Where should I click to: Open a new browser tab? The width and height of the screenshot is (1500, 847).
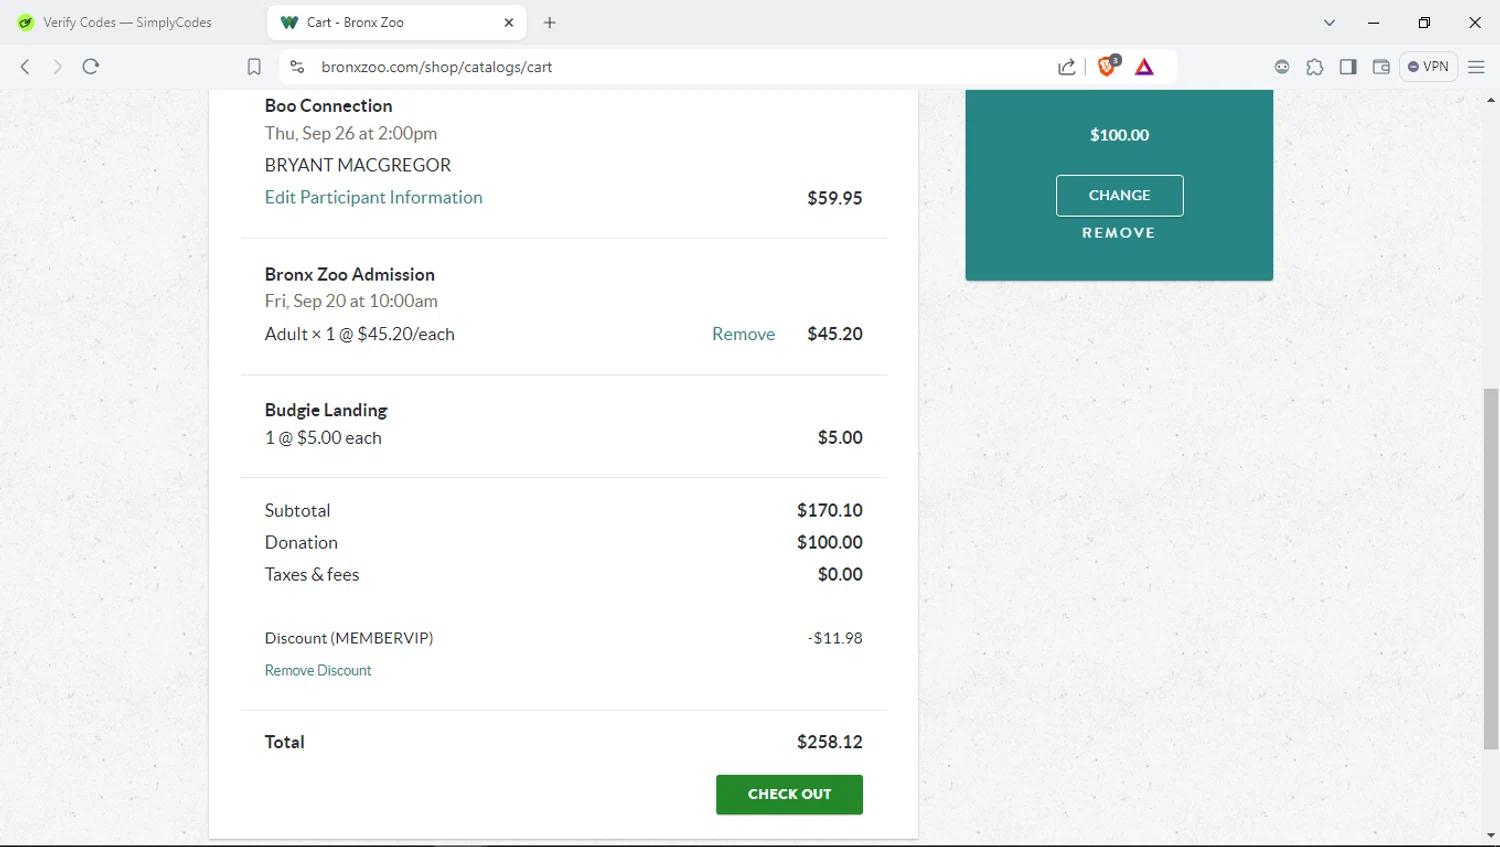tap(550, 22)
